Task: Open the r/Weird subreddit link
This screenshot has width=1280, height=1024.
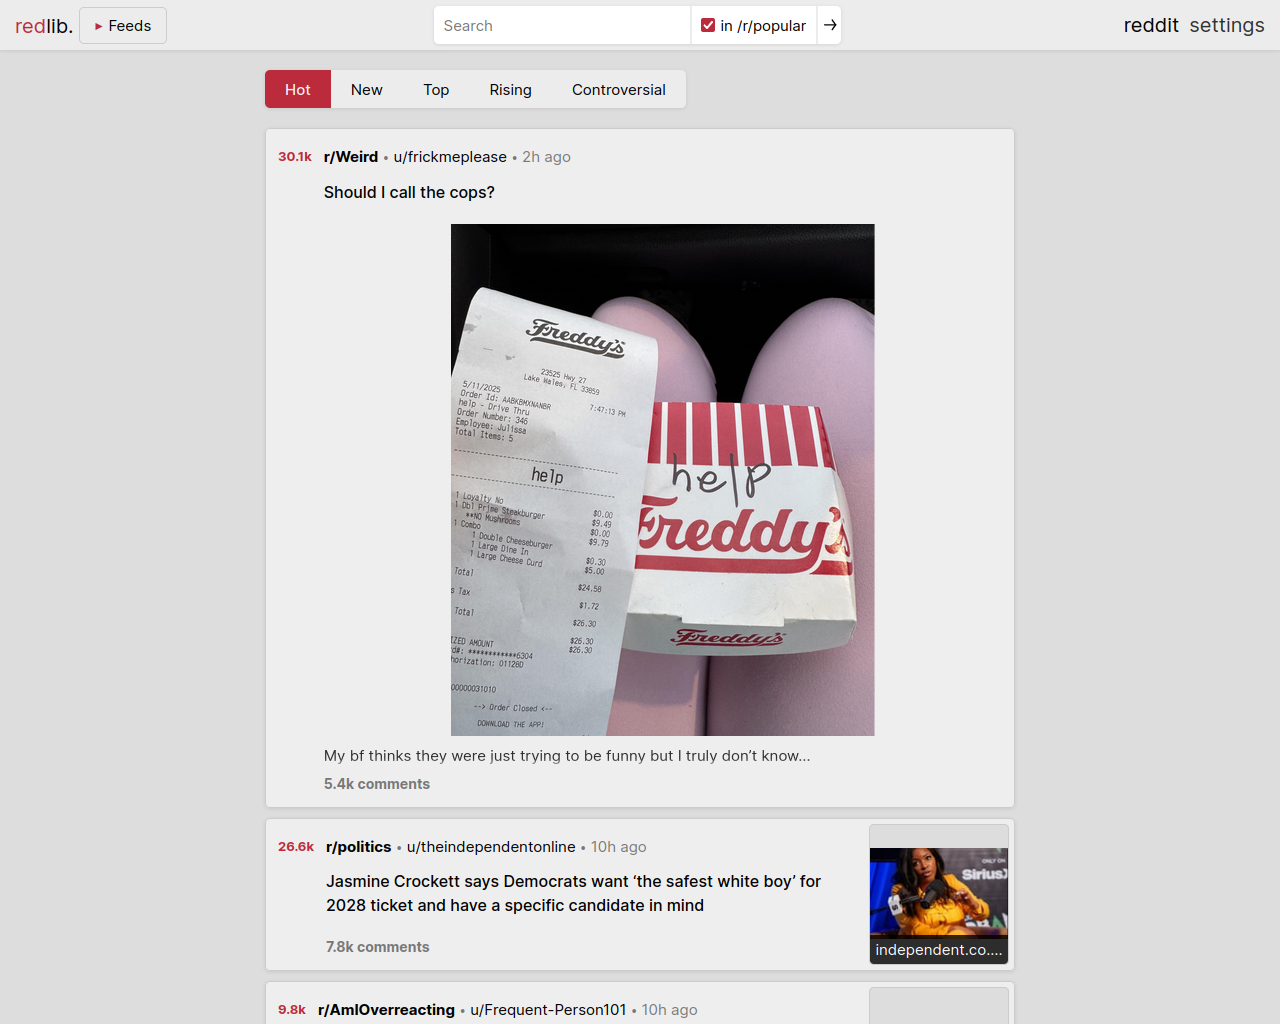Action: point(351,157)
